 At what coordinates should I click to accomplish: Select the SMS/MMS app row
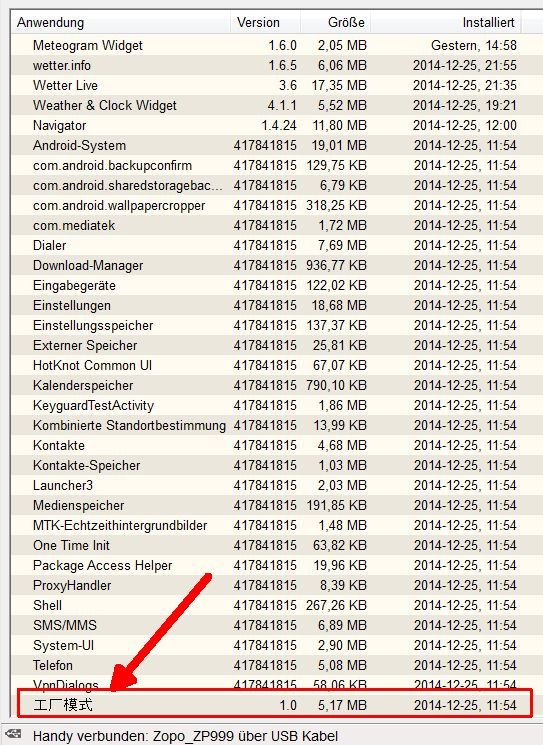point(266,625)
